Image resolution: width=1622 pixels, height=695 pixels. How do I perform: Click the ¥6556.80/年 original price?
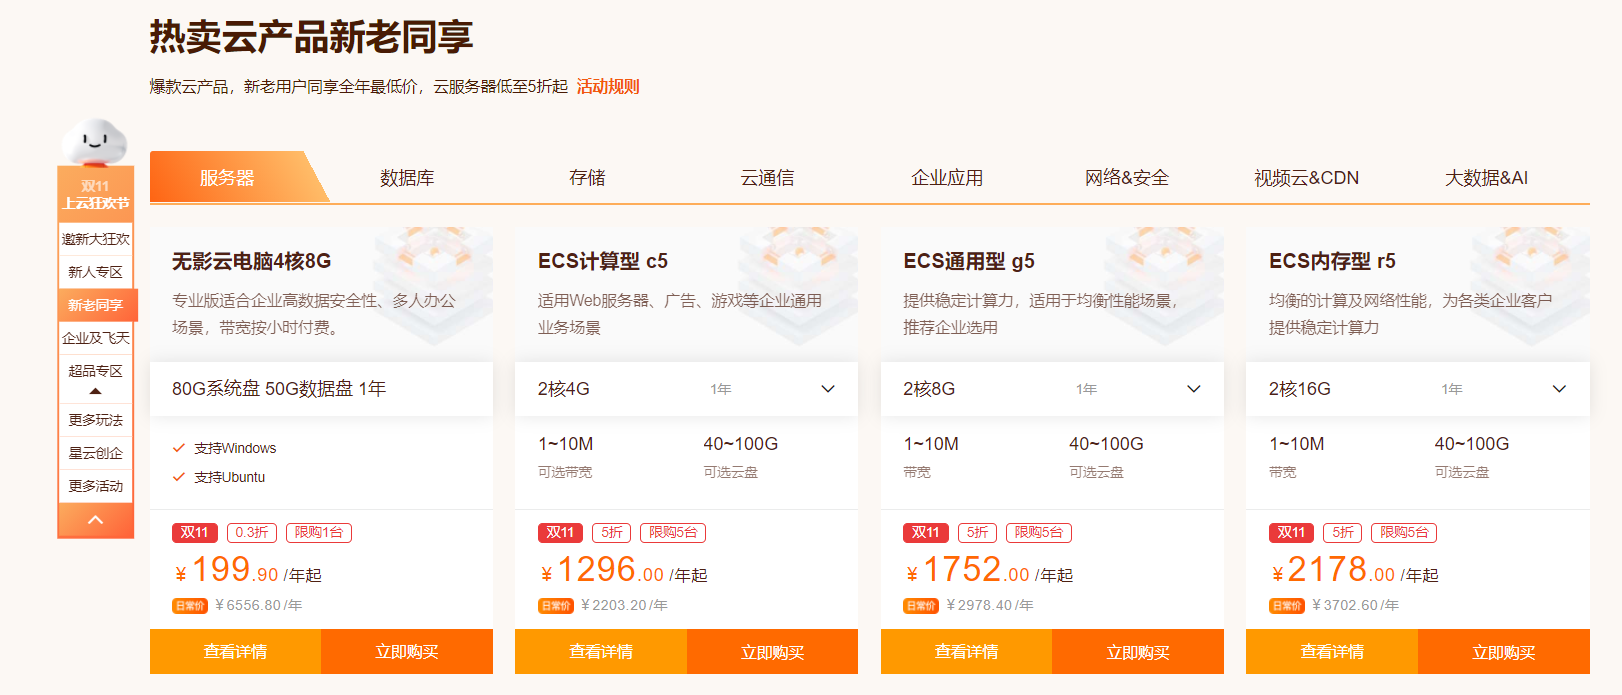tap(259, 606)
